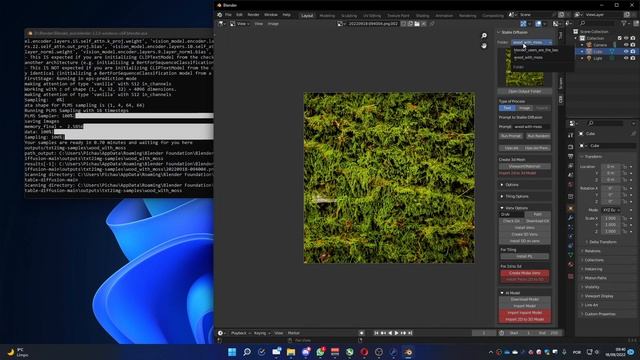
Task: Select the Object properties orange square tab
Action: [x=571, y=208]
